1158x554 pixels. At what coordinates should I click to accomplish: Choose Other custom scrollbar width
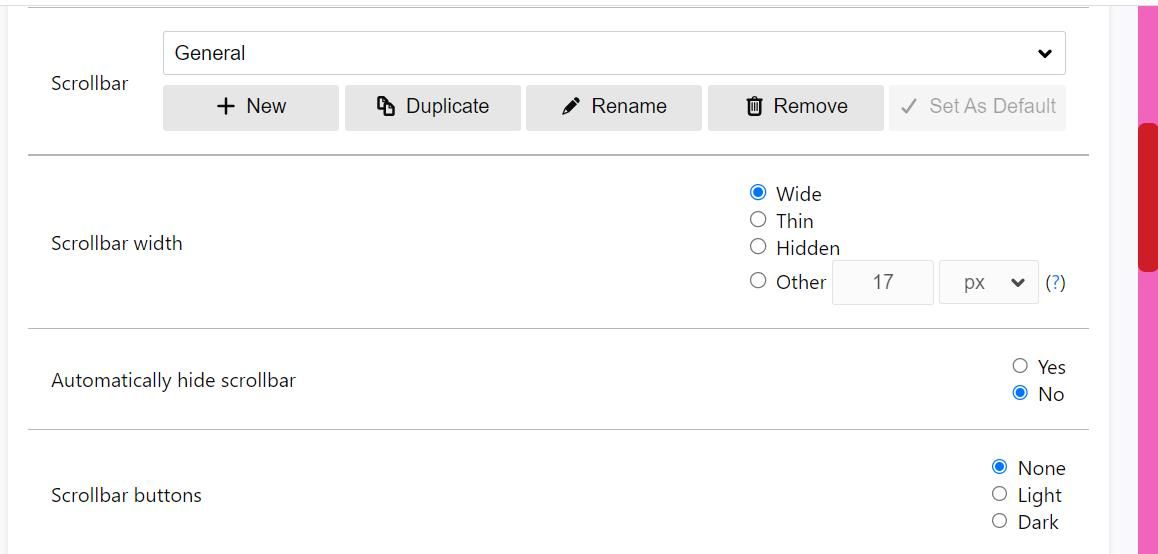(758, 281)
